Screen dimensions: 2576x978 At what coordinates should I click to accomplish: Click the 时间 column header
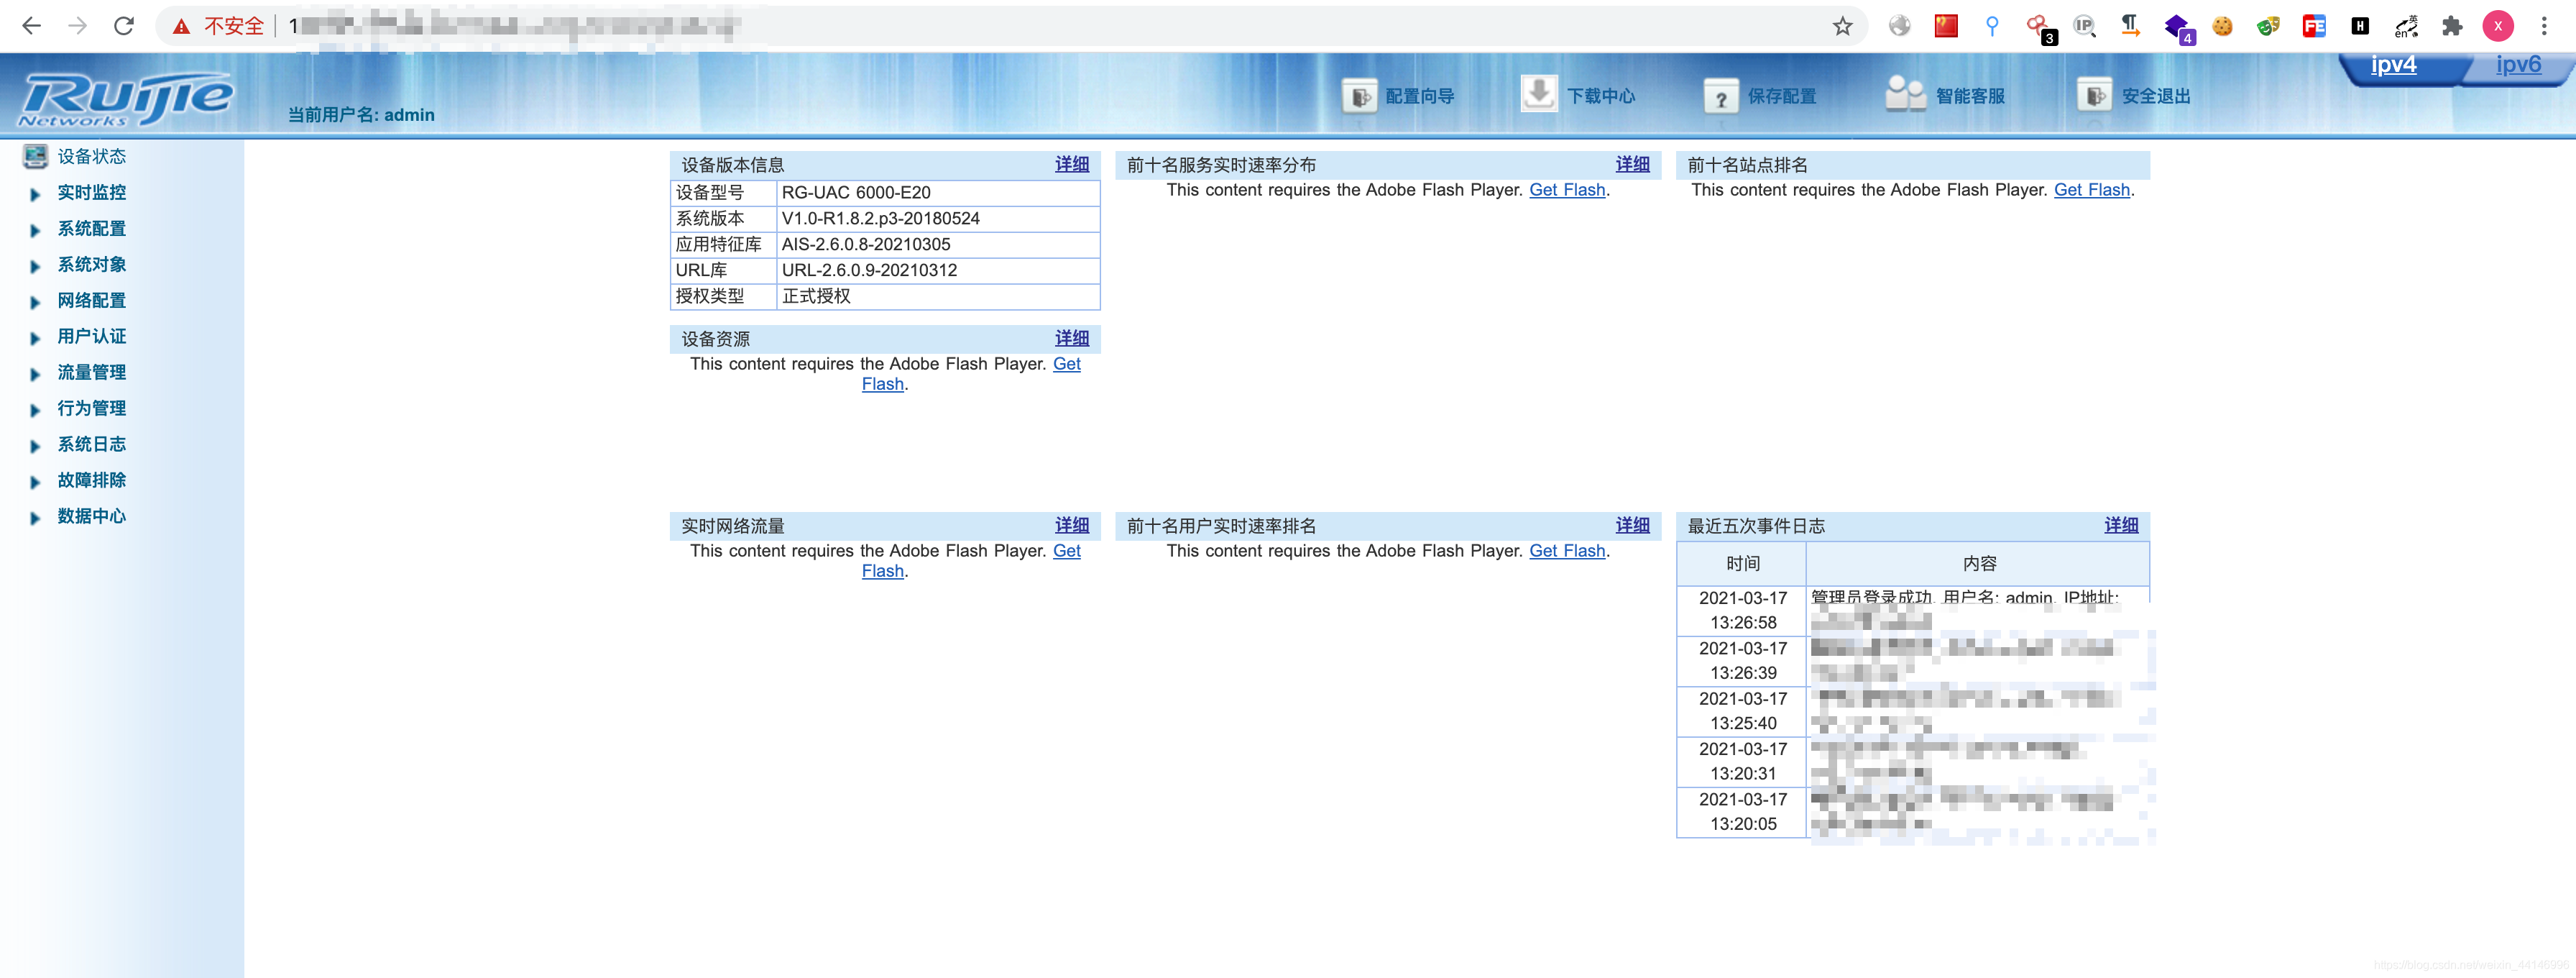coord(1742,564)
